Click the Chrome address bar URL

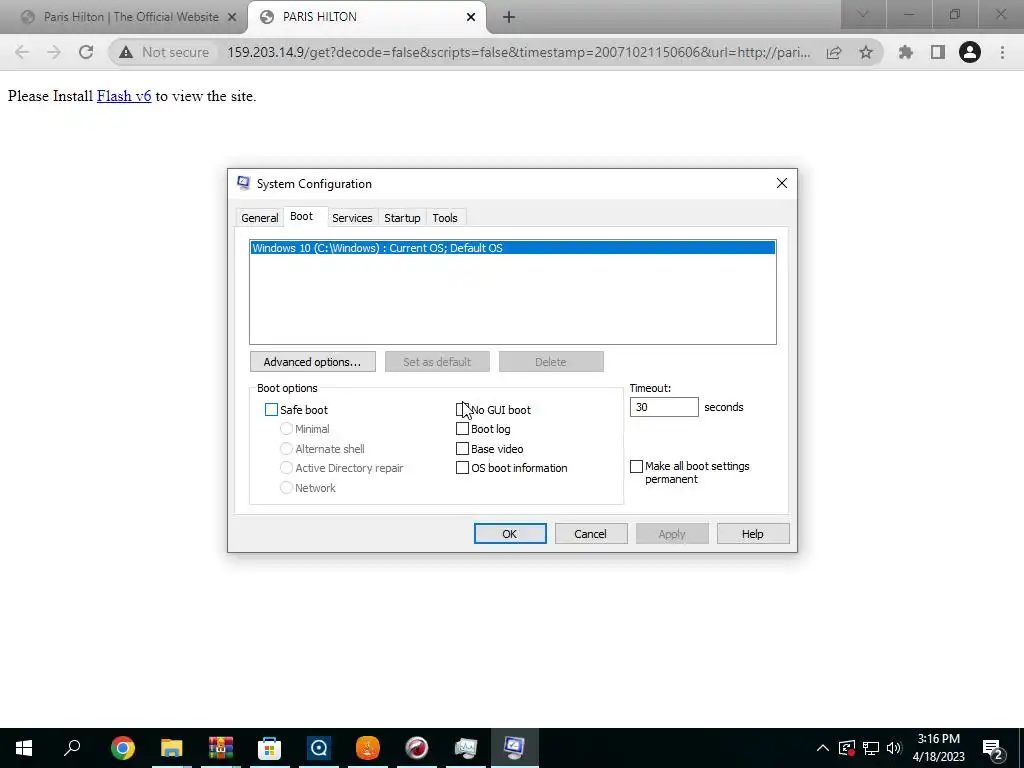pyautogui.click(x=519, y=52)
